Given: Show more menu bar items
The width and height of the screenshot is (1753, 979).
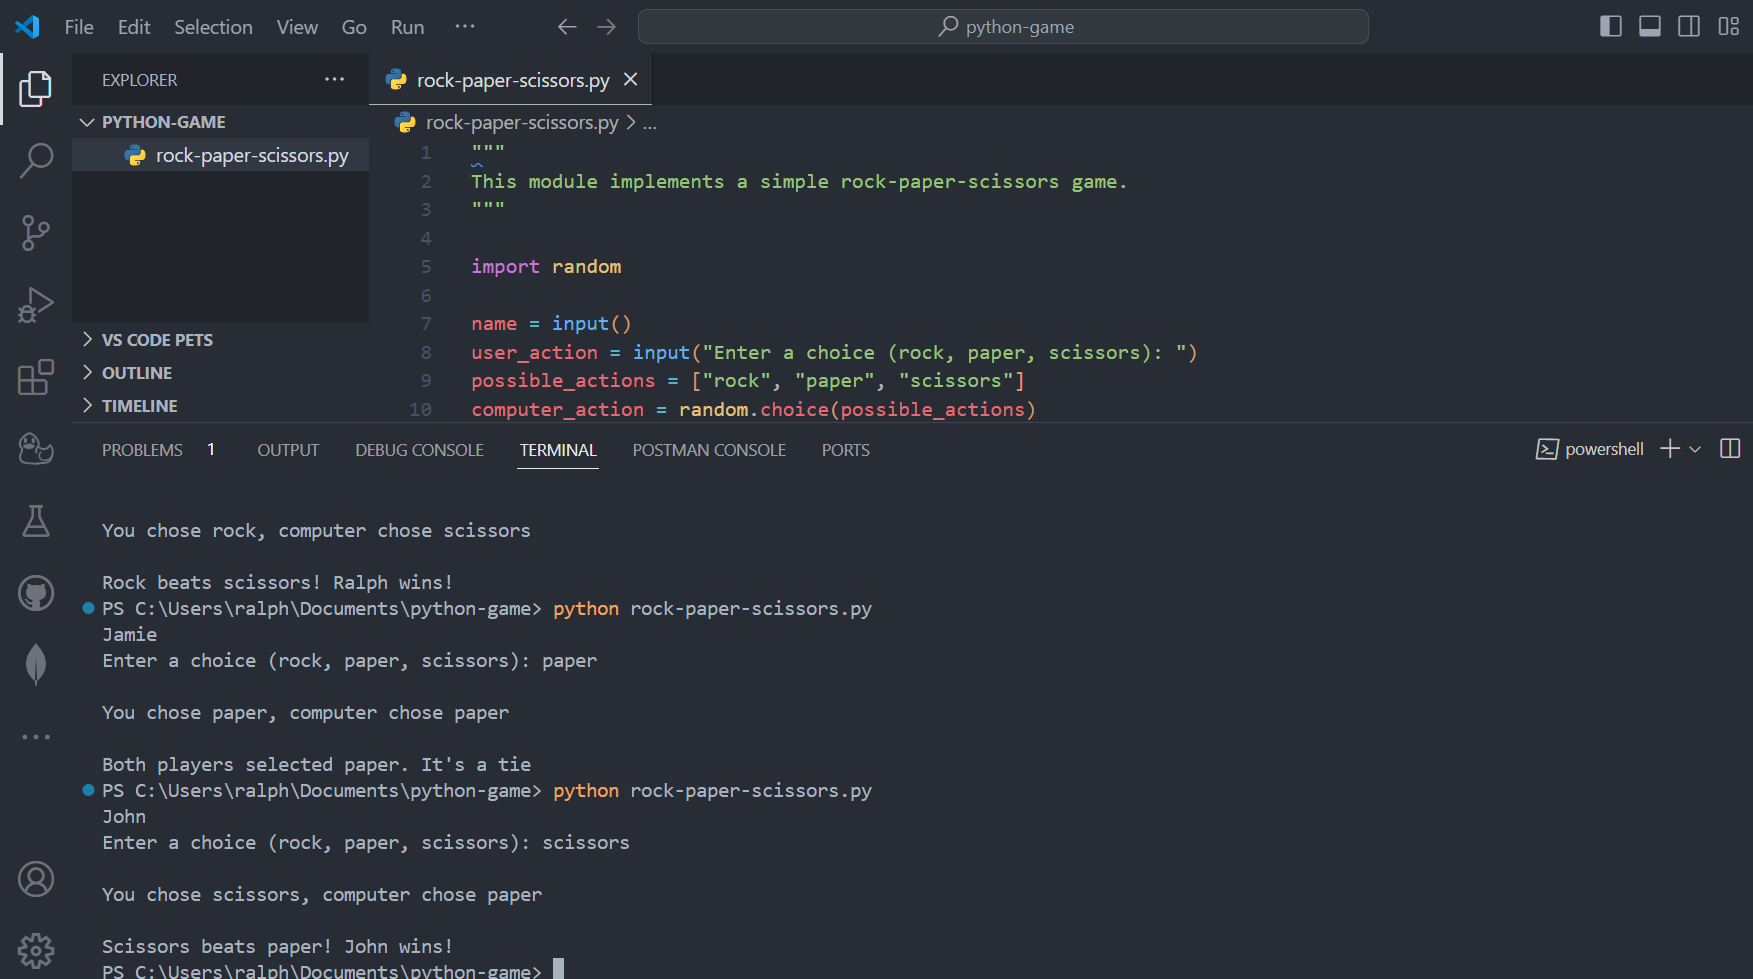Looking at the screenshot, I should coord(465,27).
